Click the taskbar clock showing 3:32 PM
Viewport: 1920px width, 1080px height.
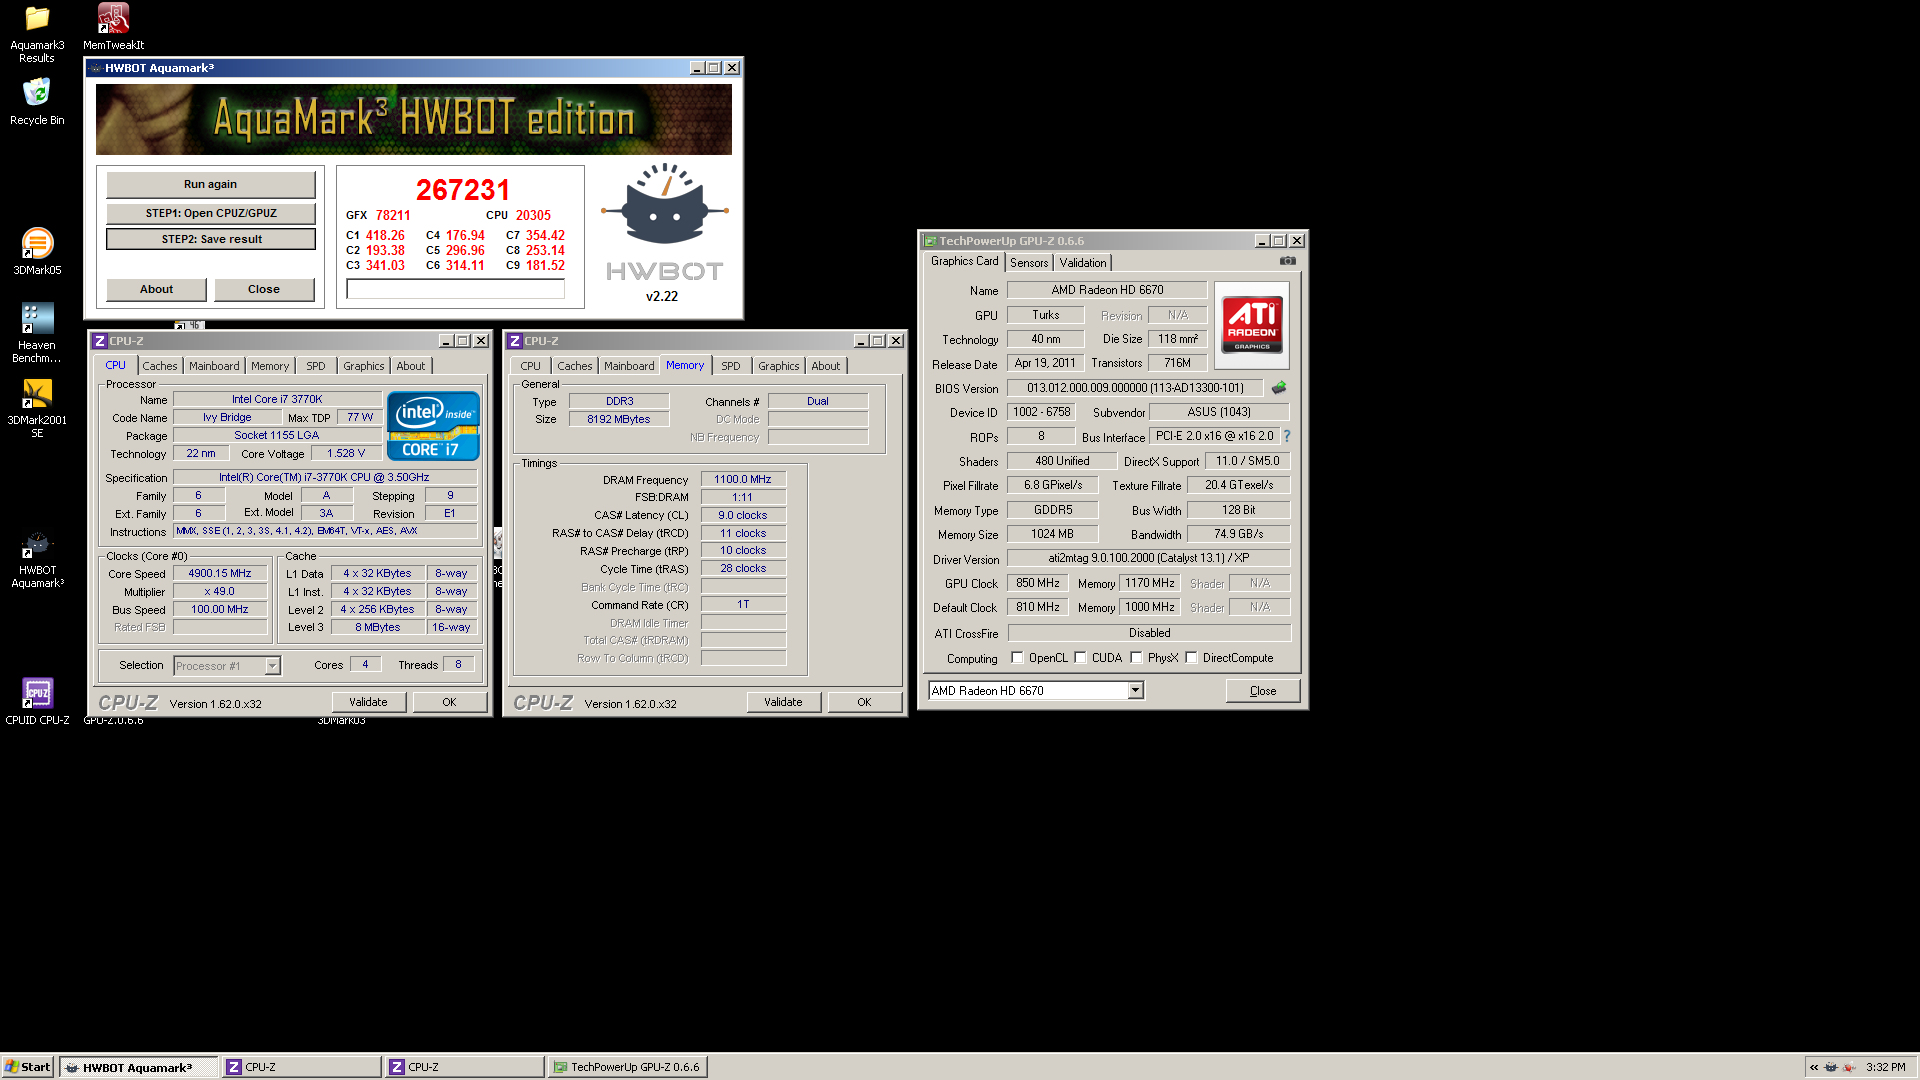click(1885, 1067)
